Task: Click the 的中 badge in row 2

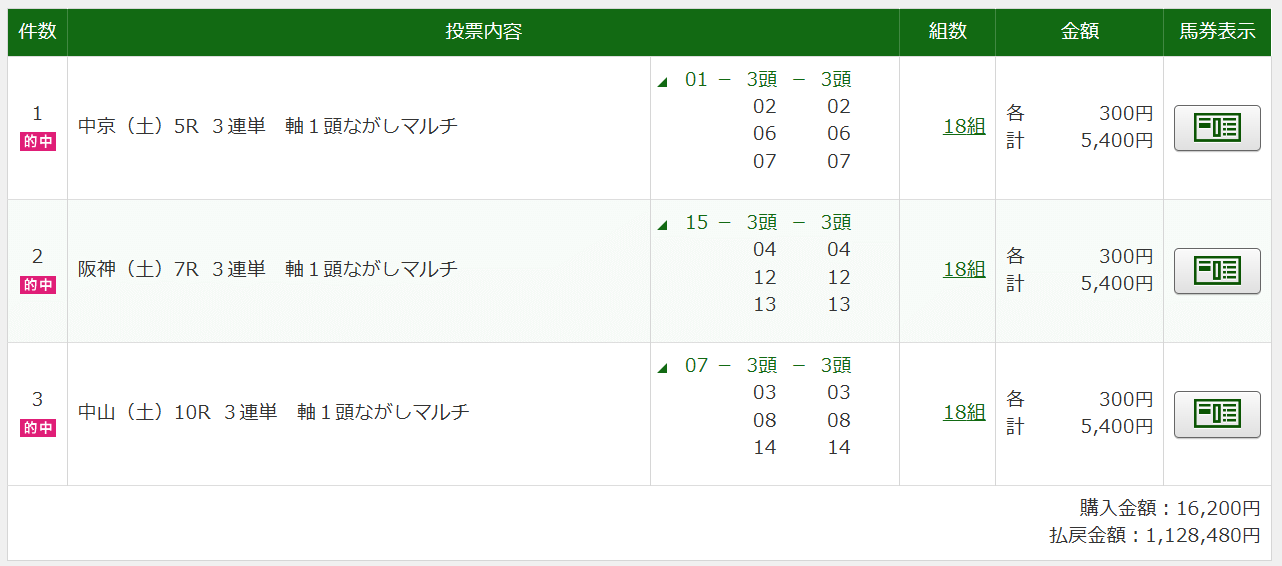Action: click(38, 285)
